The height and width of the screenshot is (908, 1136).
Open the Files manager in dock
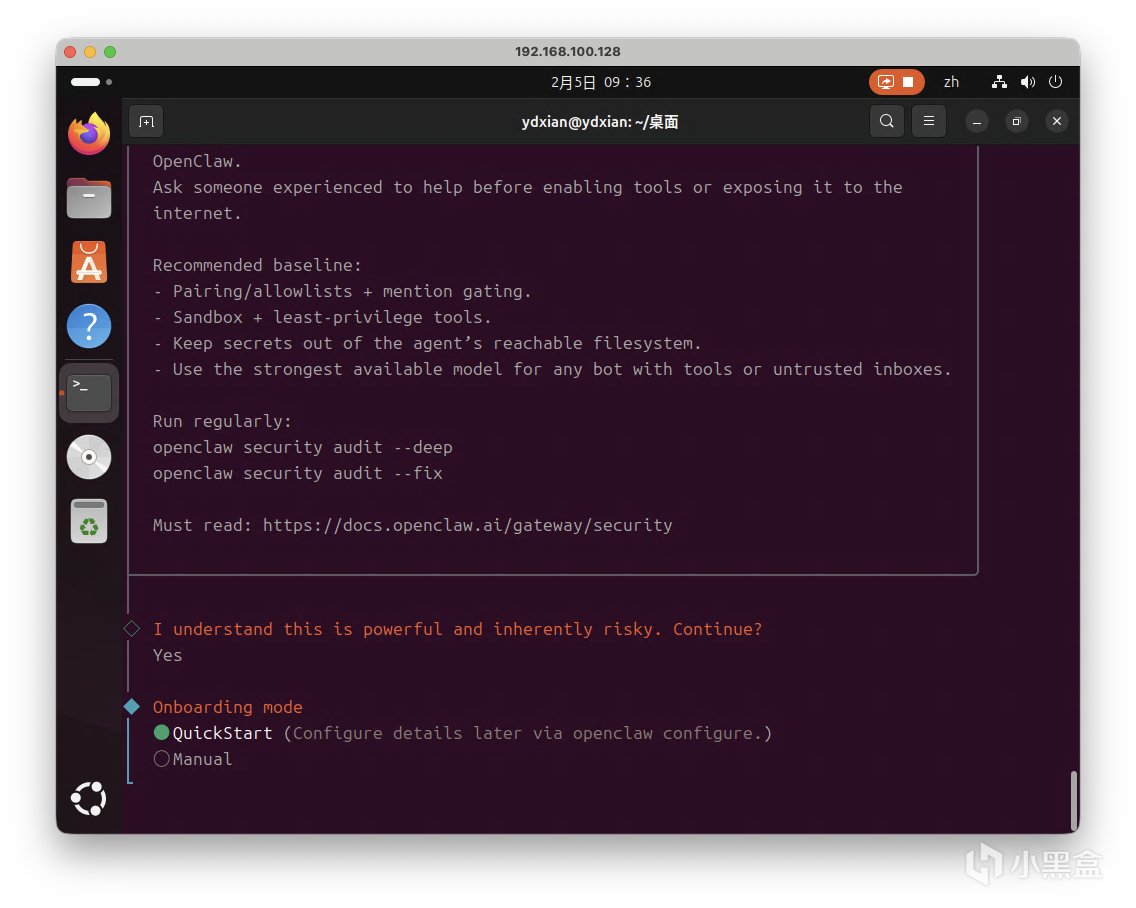click(x=89, y=198)
